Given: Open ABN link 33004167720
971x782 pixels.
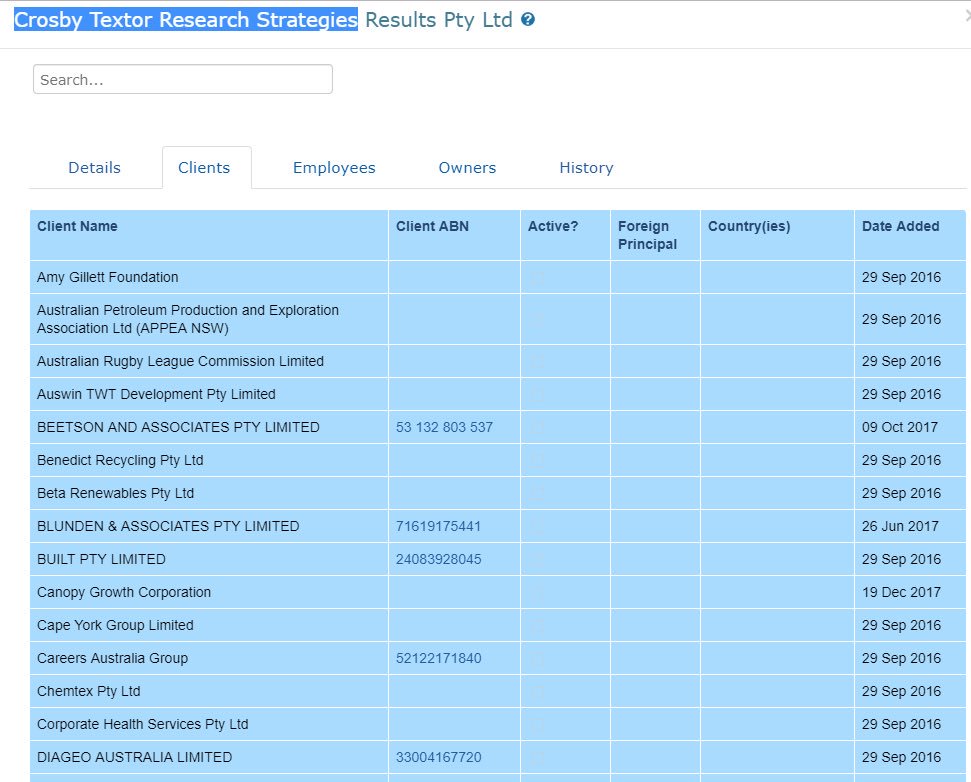Looking at the screenshot, I should pos(438,757).
